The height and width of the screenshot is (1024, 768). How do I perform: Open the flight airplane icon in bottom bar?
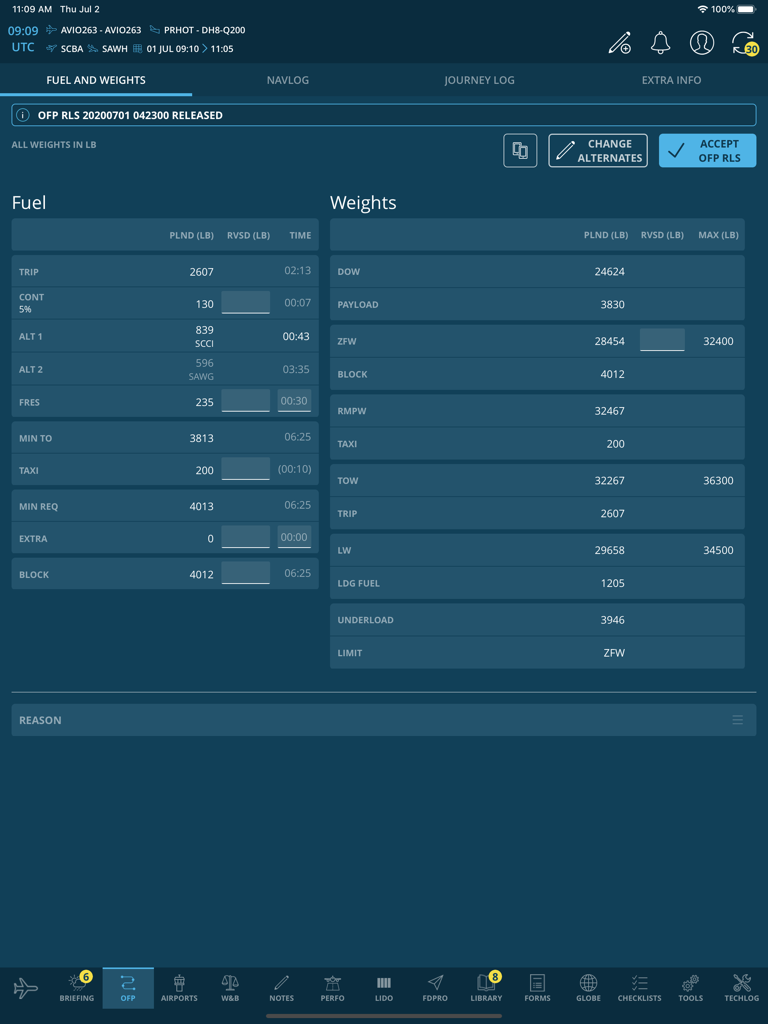pyautogui.click(x=25, y=987)
